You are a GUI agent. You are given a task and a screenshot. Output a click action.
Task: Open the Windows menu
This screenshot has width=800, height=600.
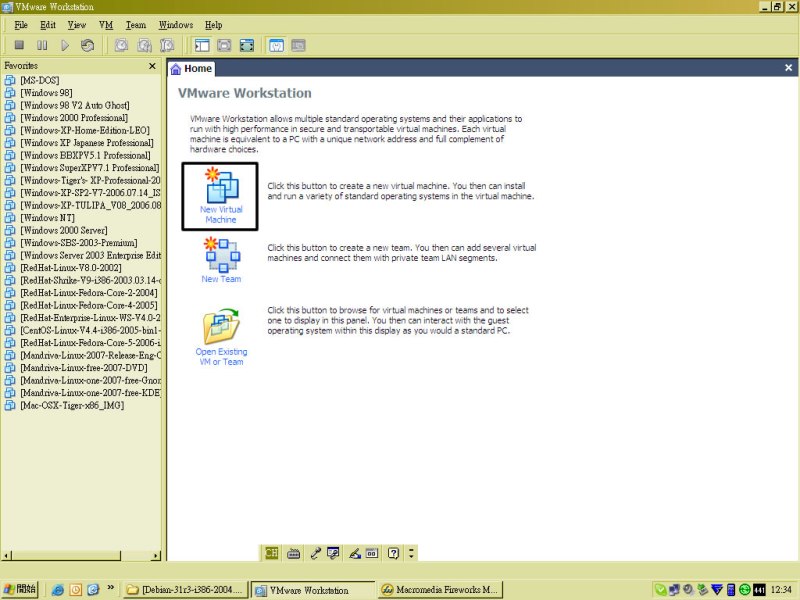pos(176,25)
